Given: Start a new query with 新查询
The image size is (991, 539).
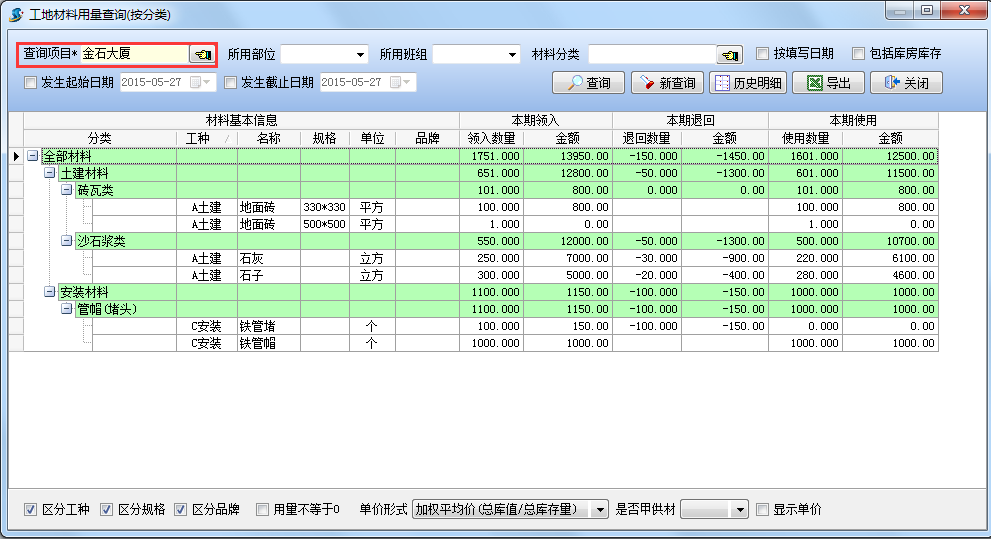Looking at the screenshot, I should 666,83.
